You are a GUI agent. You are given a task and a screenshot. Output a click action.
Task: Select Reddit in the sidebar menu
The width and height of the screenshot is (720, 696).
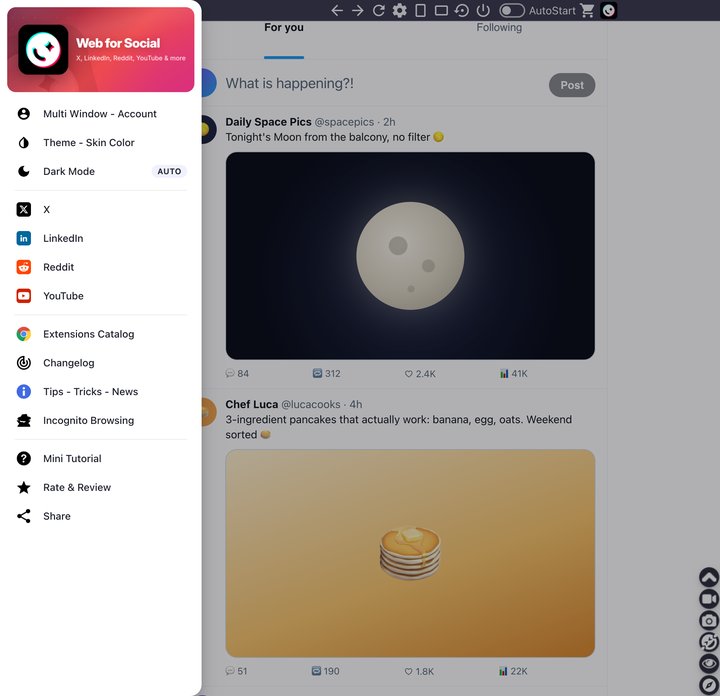tap(101, 267)
